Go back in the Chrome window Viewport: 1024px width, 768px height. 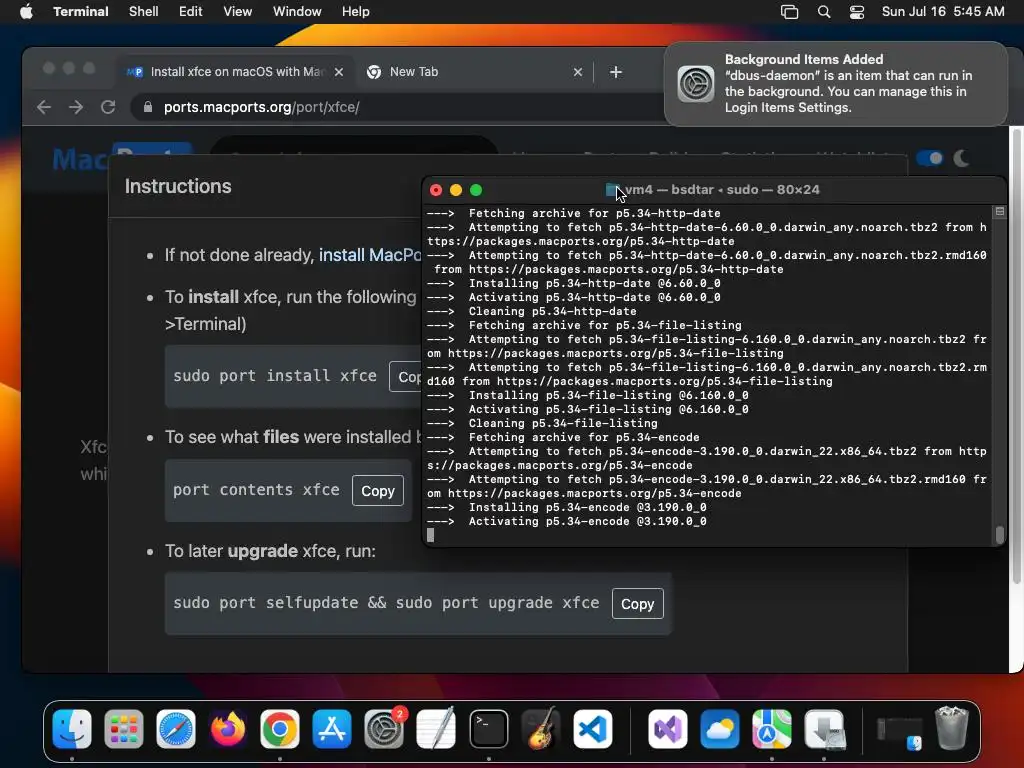tap(44, 107)
